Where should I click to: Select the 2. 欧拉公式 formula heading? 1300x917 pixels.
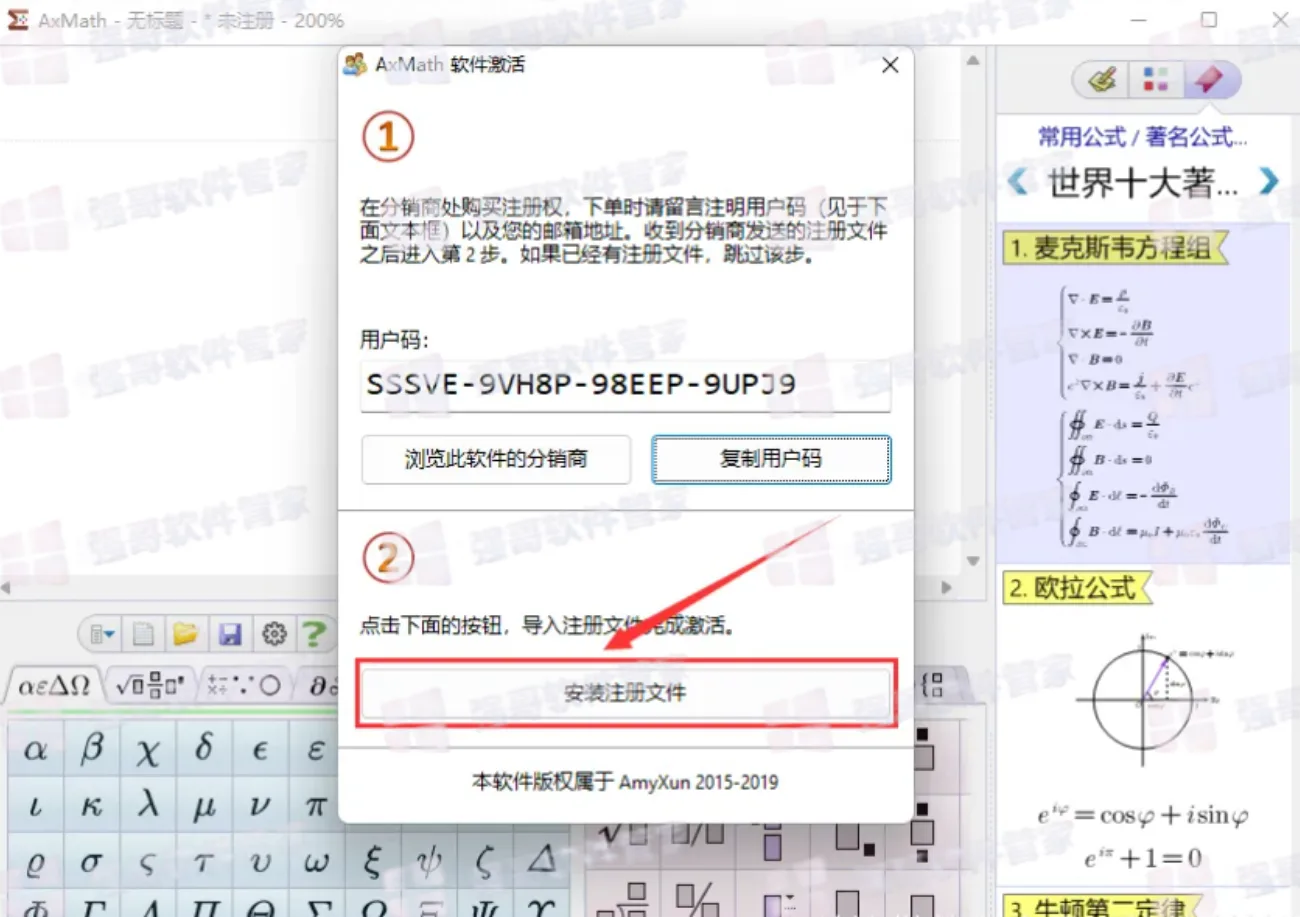pos(1078,588)
